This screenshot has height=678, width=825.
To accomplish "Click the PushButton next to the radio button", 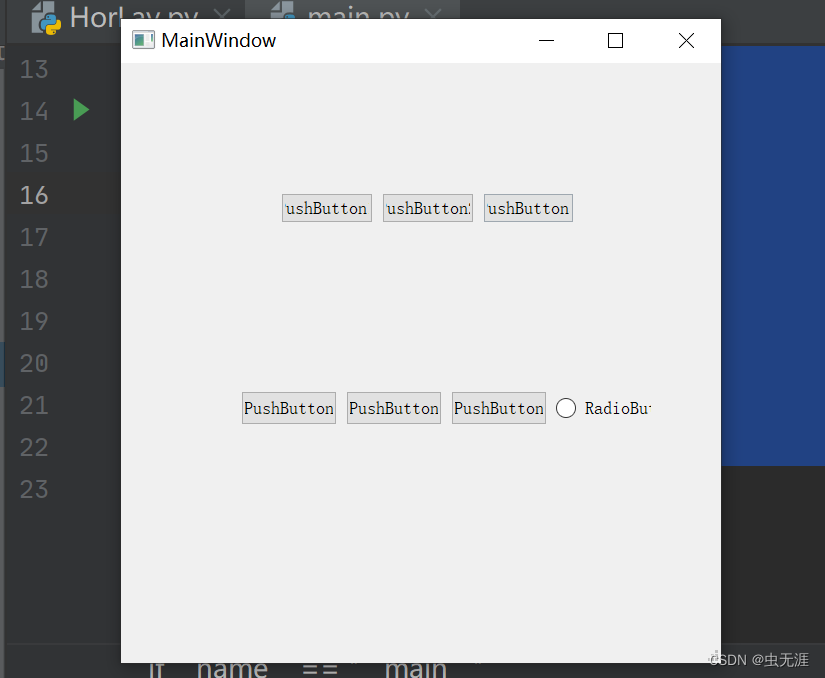I will pos(499,408).
